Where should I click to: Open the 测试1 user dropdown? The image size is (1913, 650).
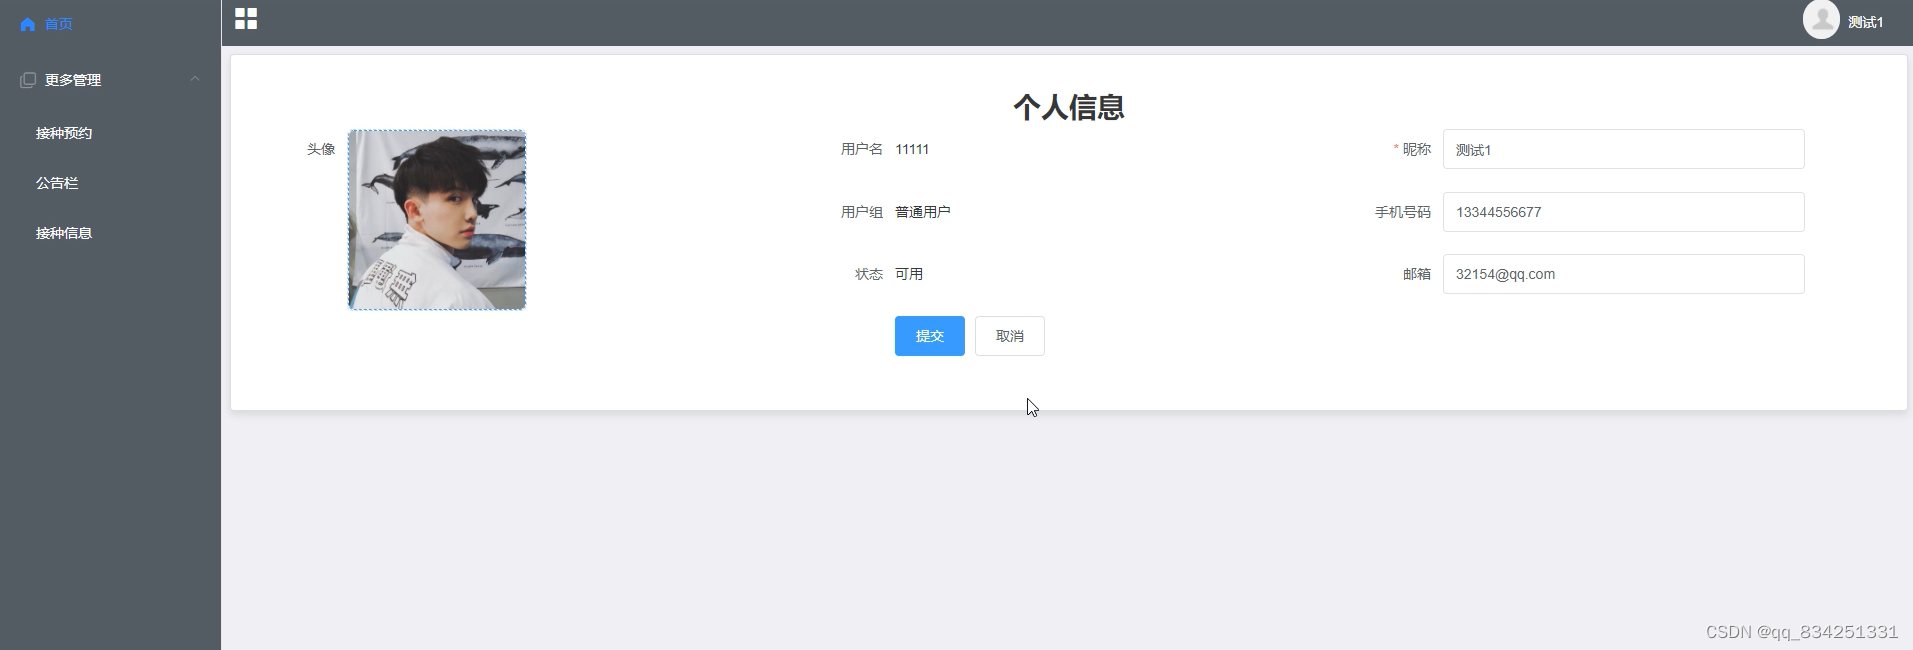coord(1865,22)
